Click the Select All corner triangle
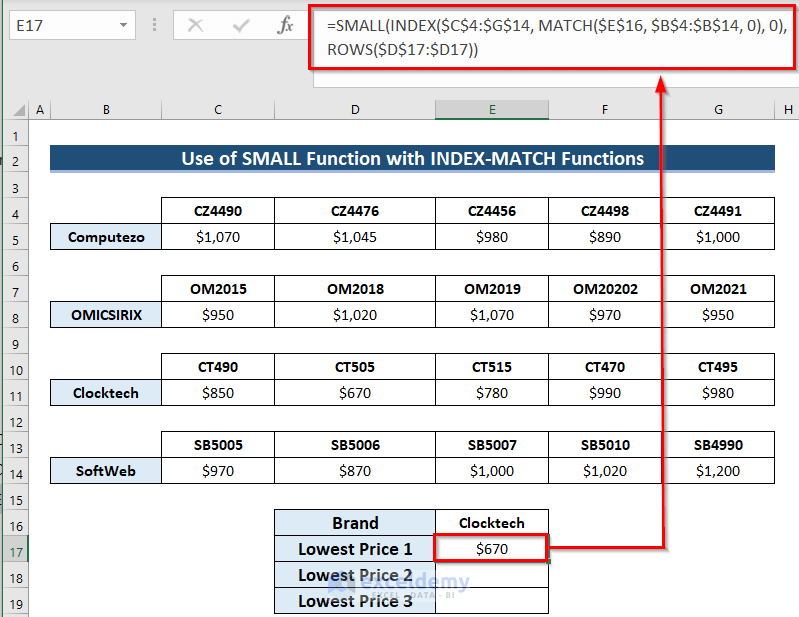Viewport: 799px width, 617px height. [x=19, y=110]
